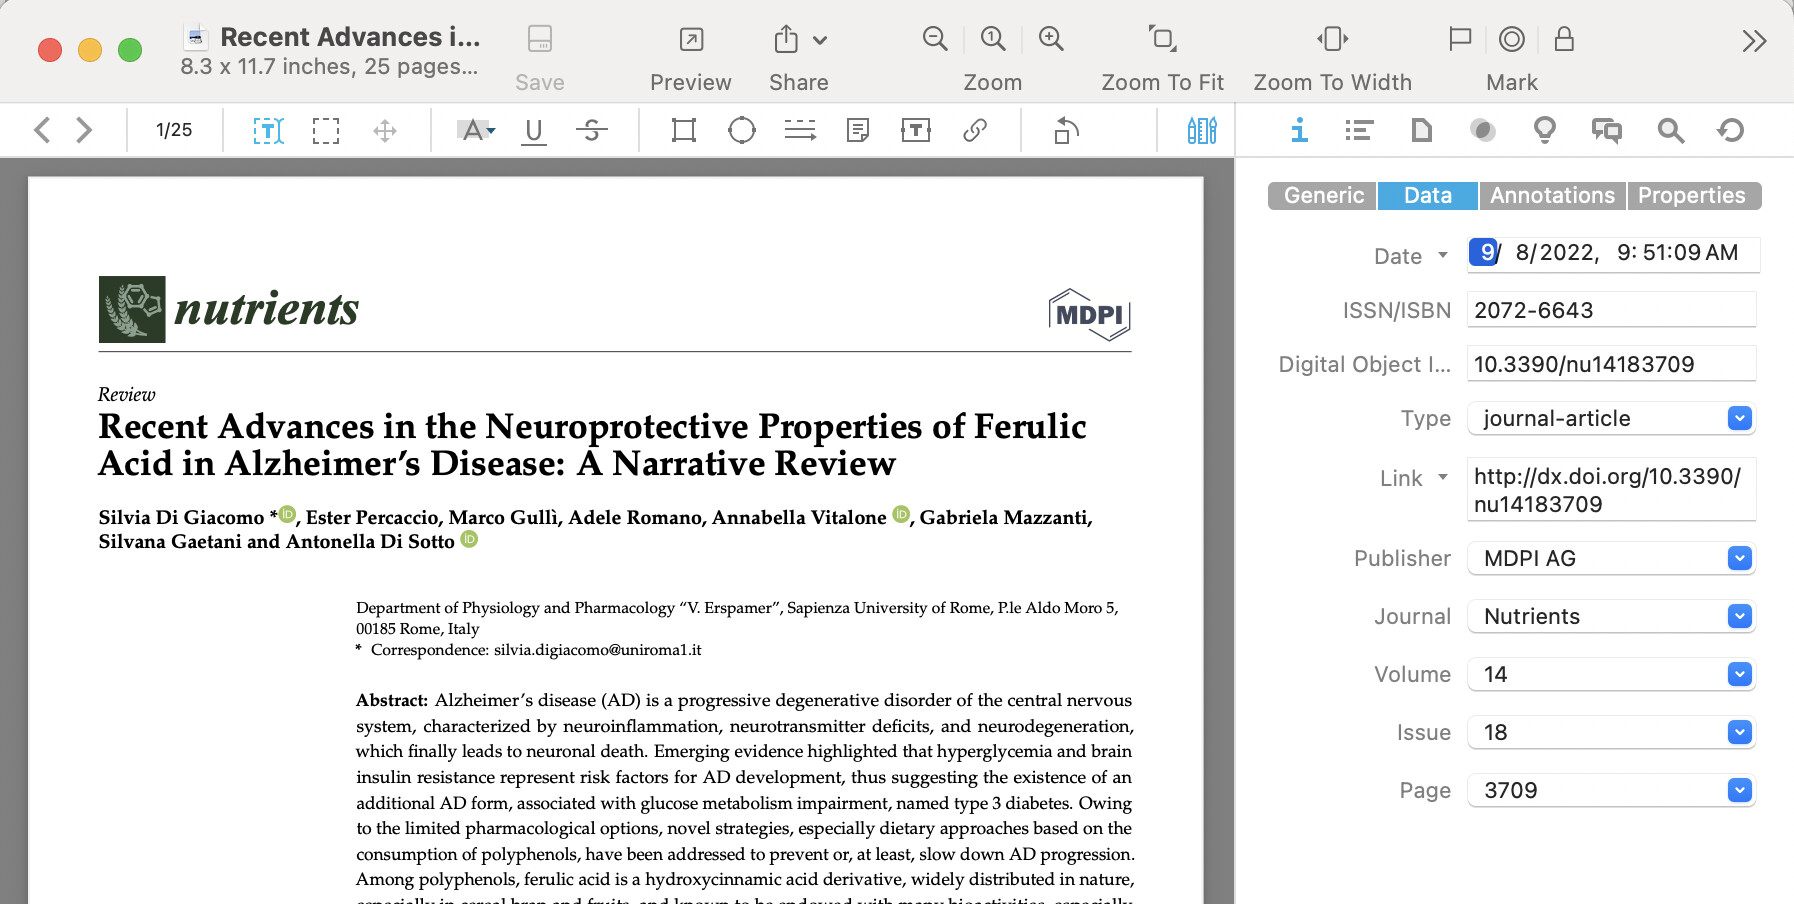Screen dimensions: 1794x904
Task: Expand the Journal Nutrients dropdown arrow
Action: [1739, 617]
